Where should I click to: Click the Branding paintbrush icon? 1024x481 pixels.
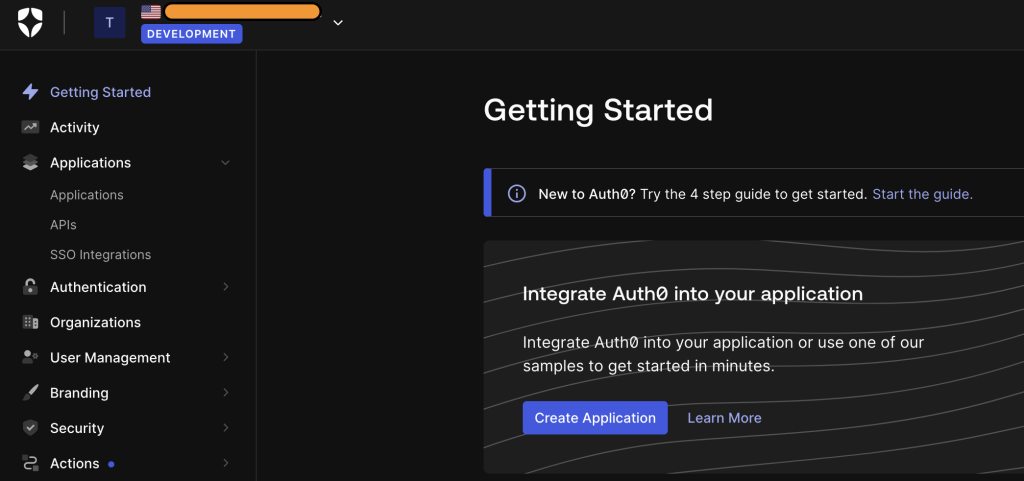coord(30,392)
